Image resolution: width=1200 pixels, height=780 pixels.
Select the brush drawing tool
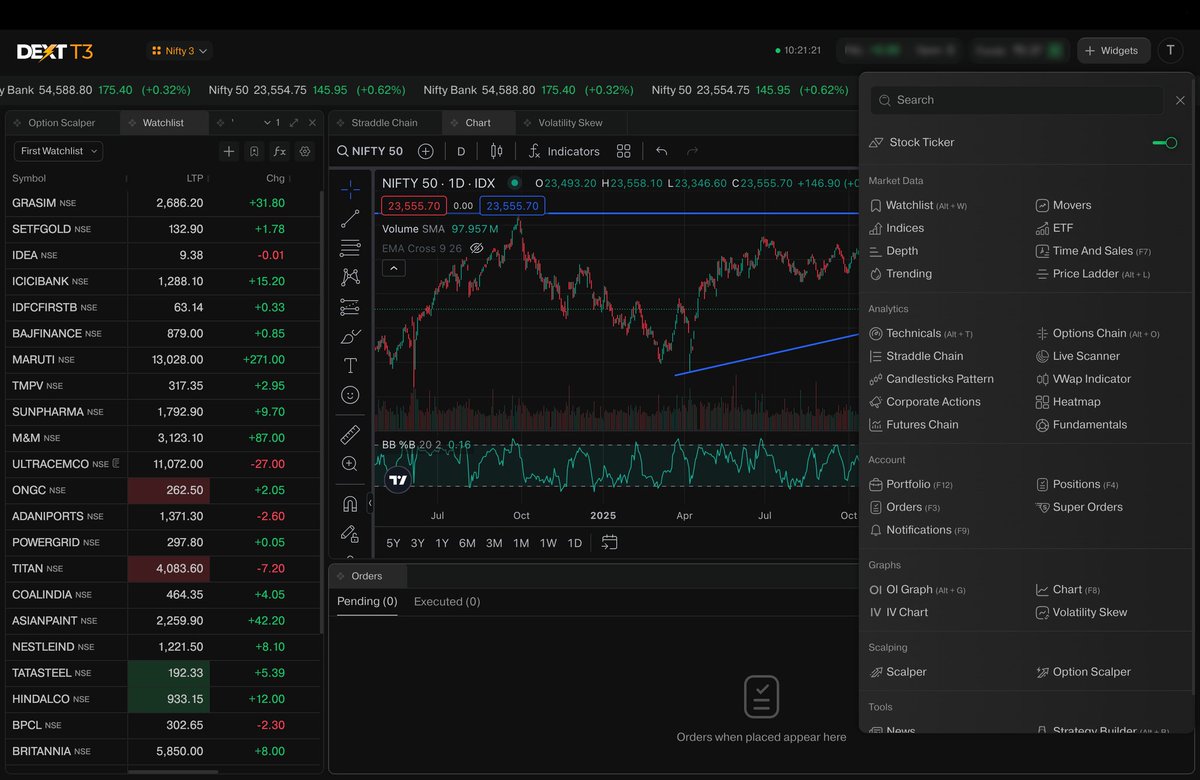350,336
